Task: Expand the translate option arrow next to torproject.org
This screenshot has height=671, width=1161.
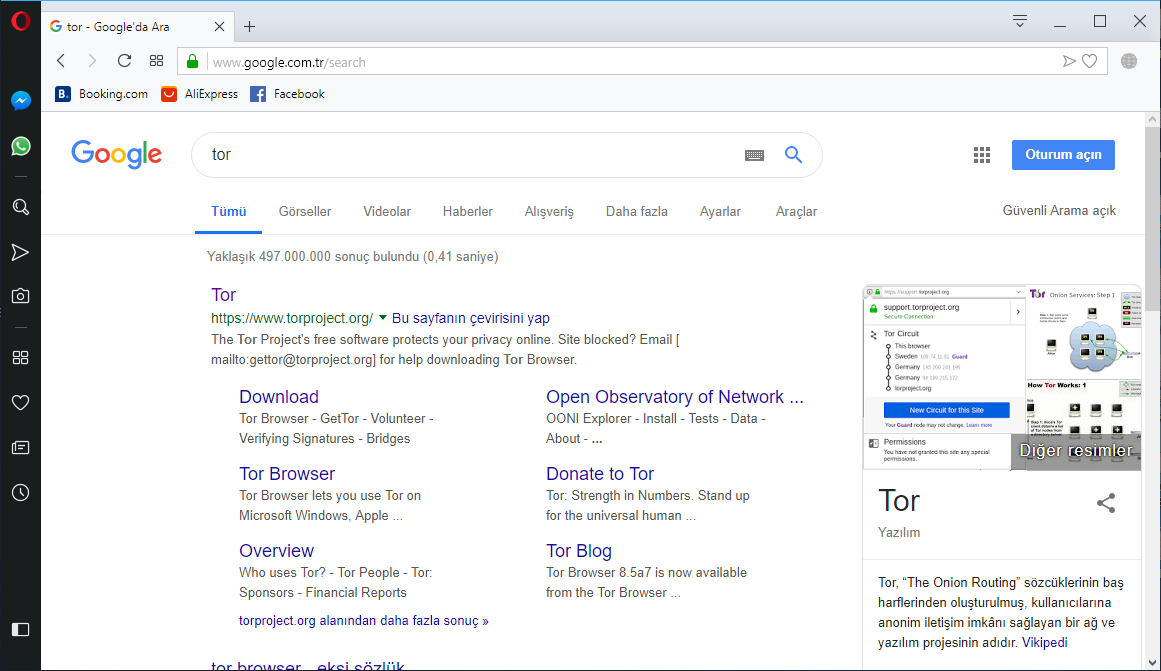Action: point(383,318)
